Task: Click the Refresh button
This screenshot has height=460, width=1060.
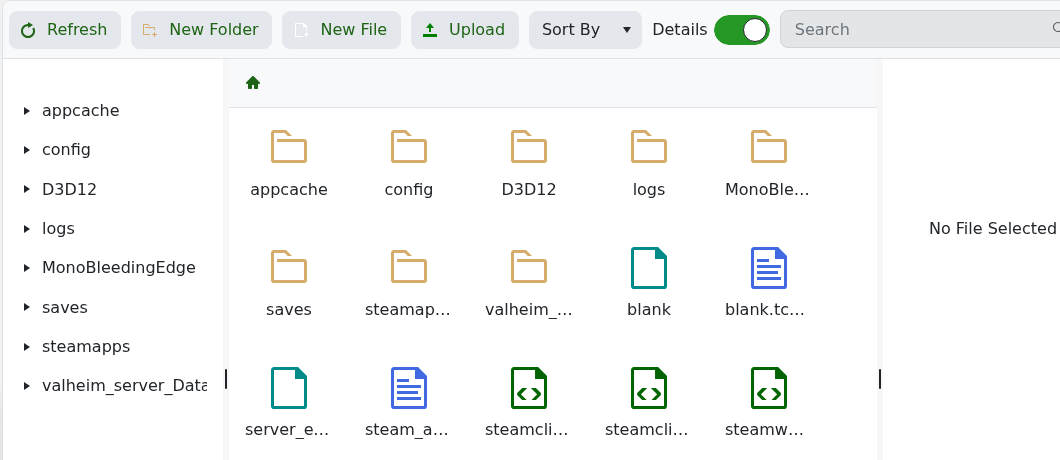Action: (x=65, y=30)
